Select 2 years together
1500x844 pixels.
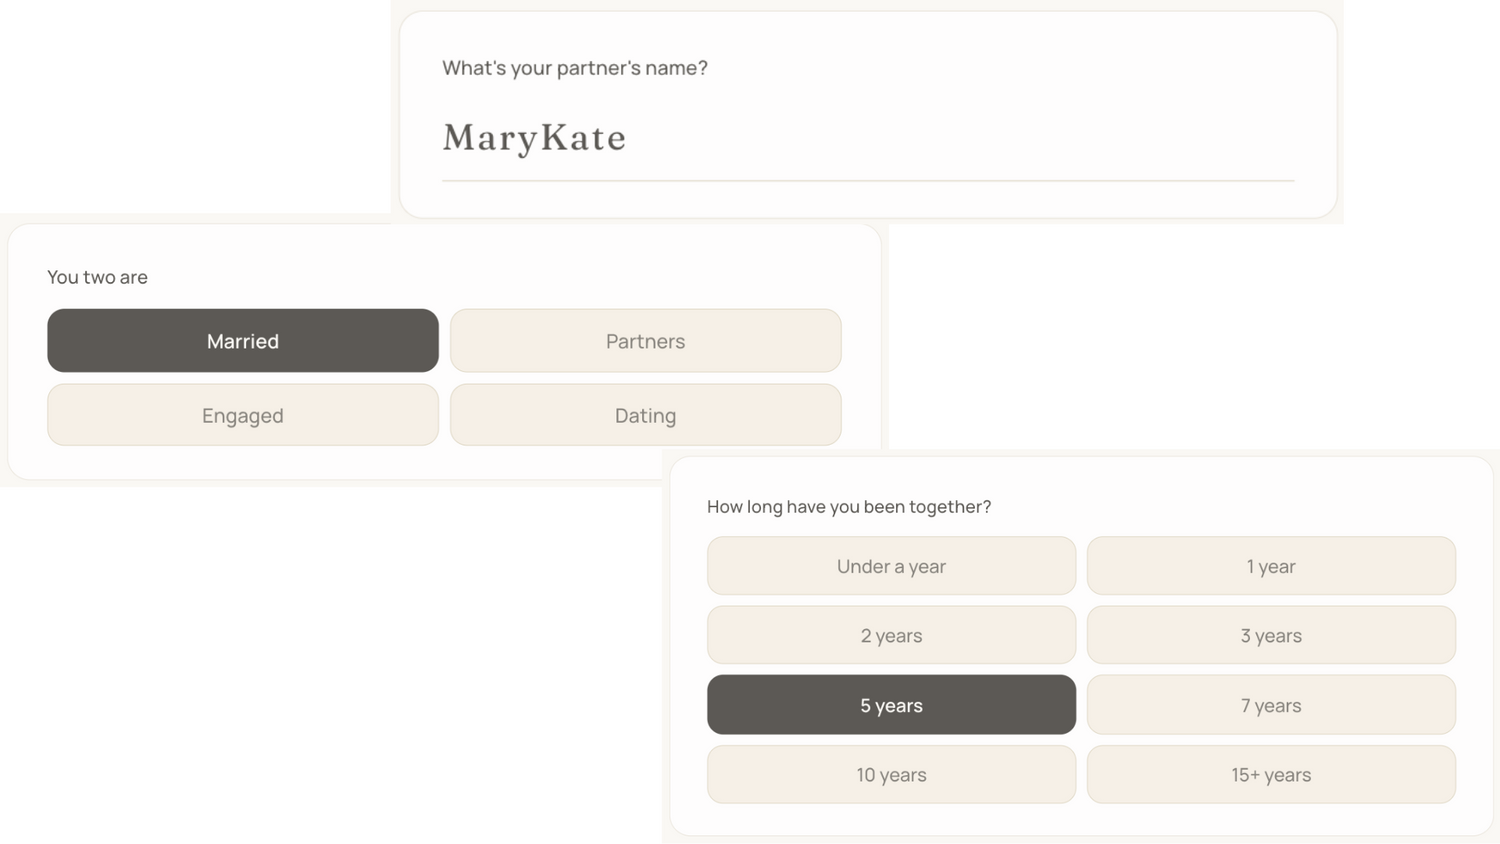(891, 635)
